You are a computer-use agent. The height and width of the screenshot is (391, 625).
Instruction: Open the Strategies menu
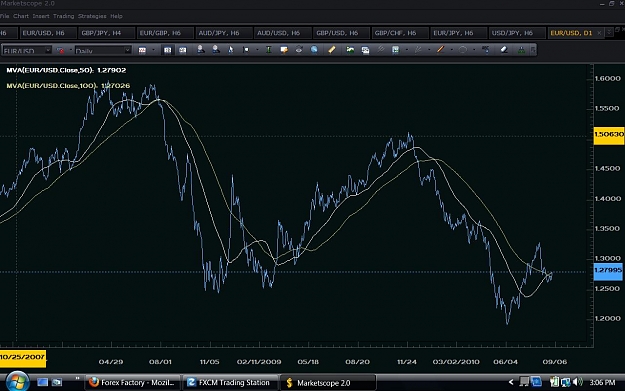coord(92,16)
